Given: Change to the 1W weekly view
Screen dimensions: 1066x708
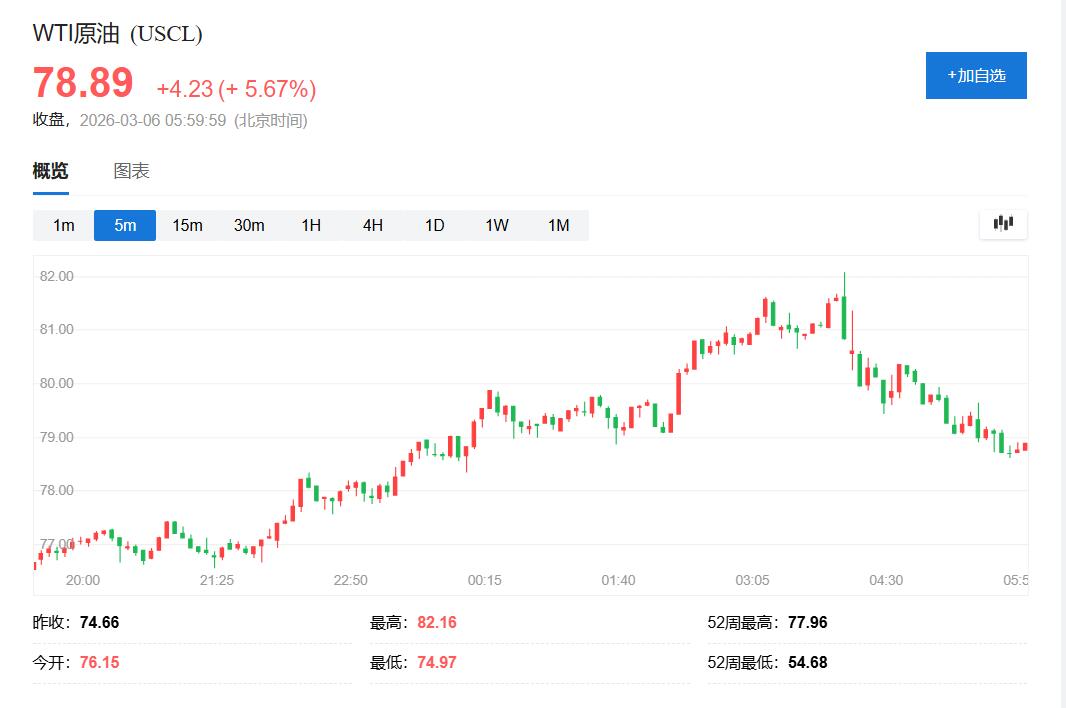Looking at the screenshot, I should [497, 225].
